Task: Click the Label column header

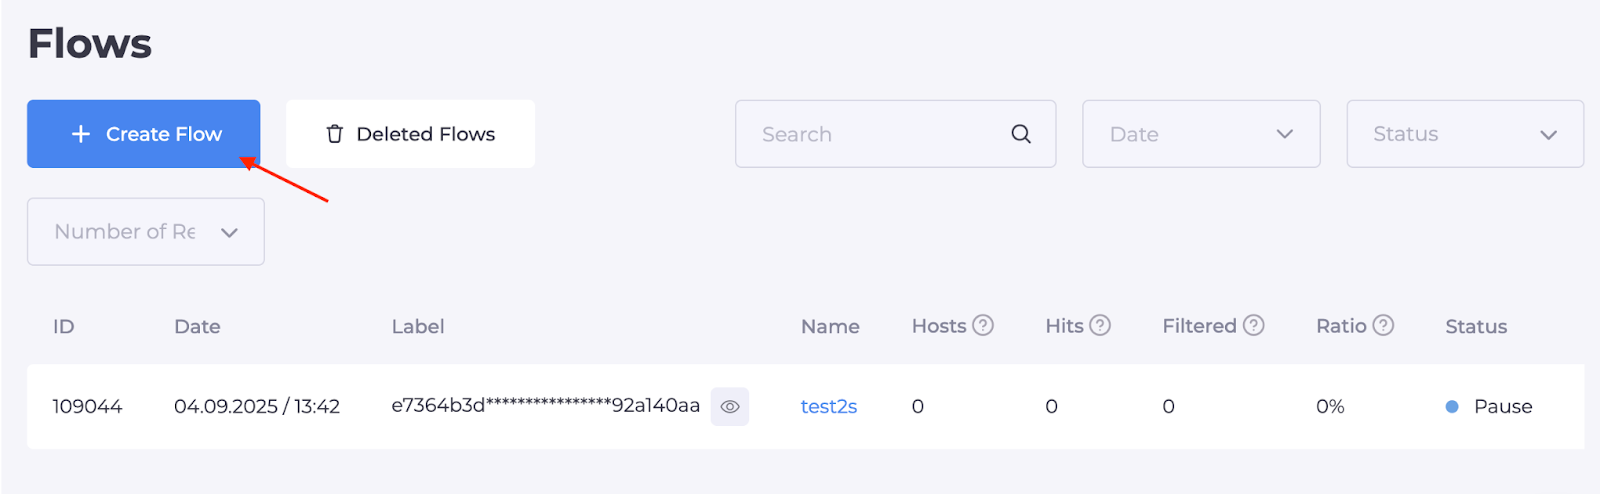Action: (418, 327)
